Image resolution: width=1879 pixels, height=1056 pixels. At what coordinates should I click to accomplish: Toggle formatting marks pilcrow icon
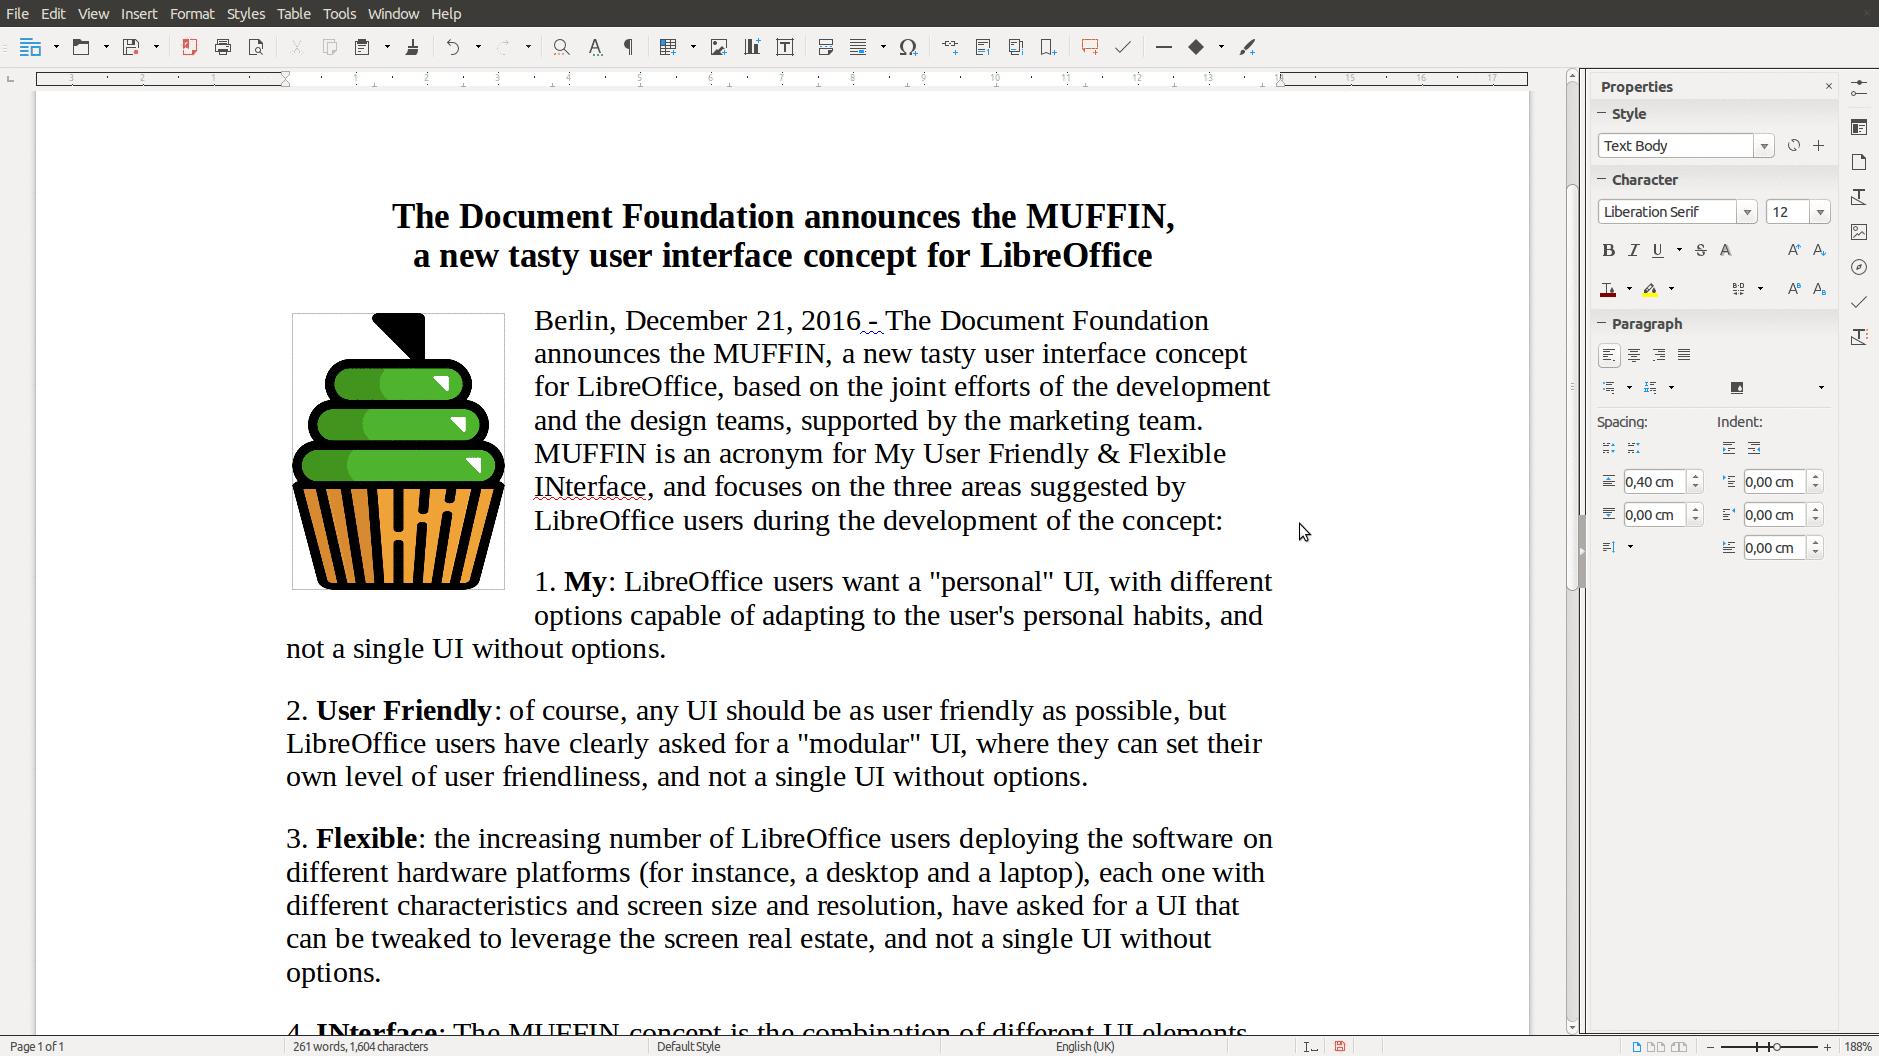tap(629, 47)
